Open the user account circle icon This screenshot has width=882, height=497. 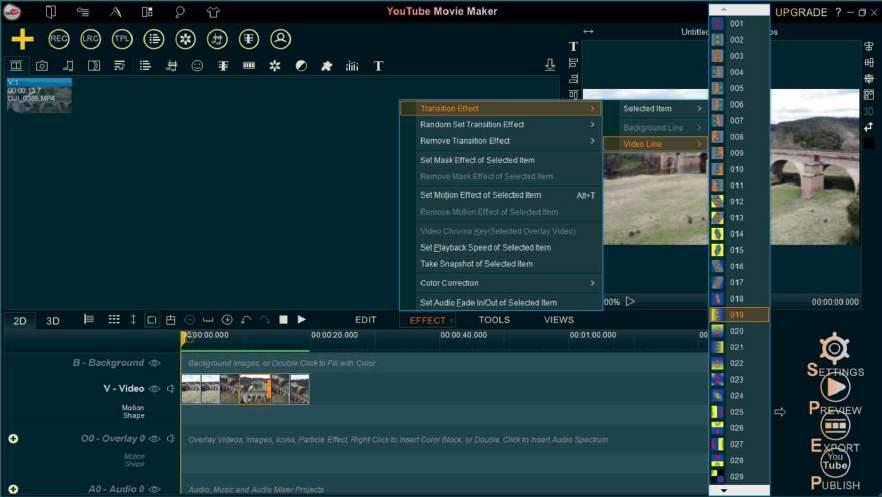pos(281,39)
